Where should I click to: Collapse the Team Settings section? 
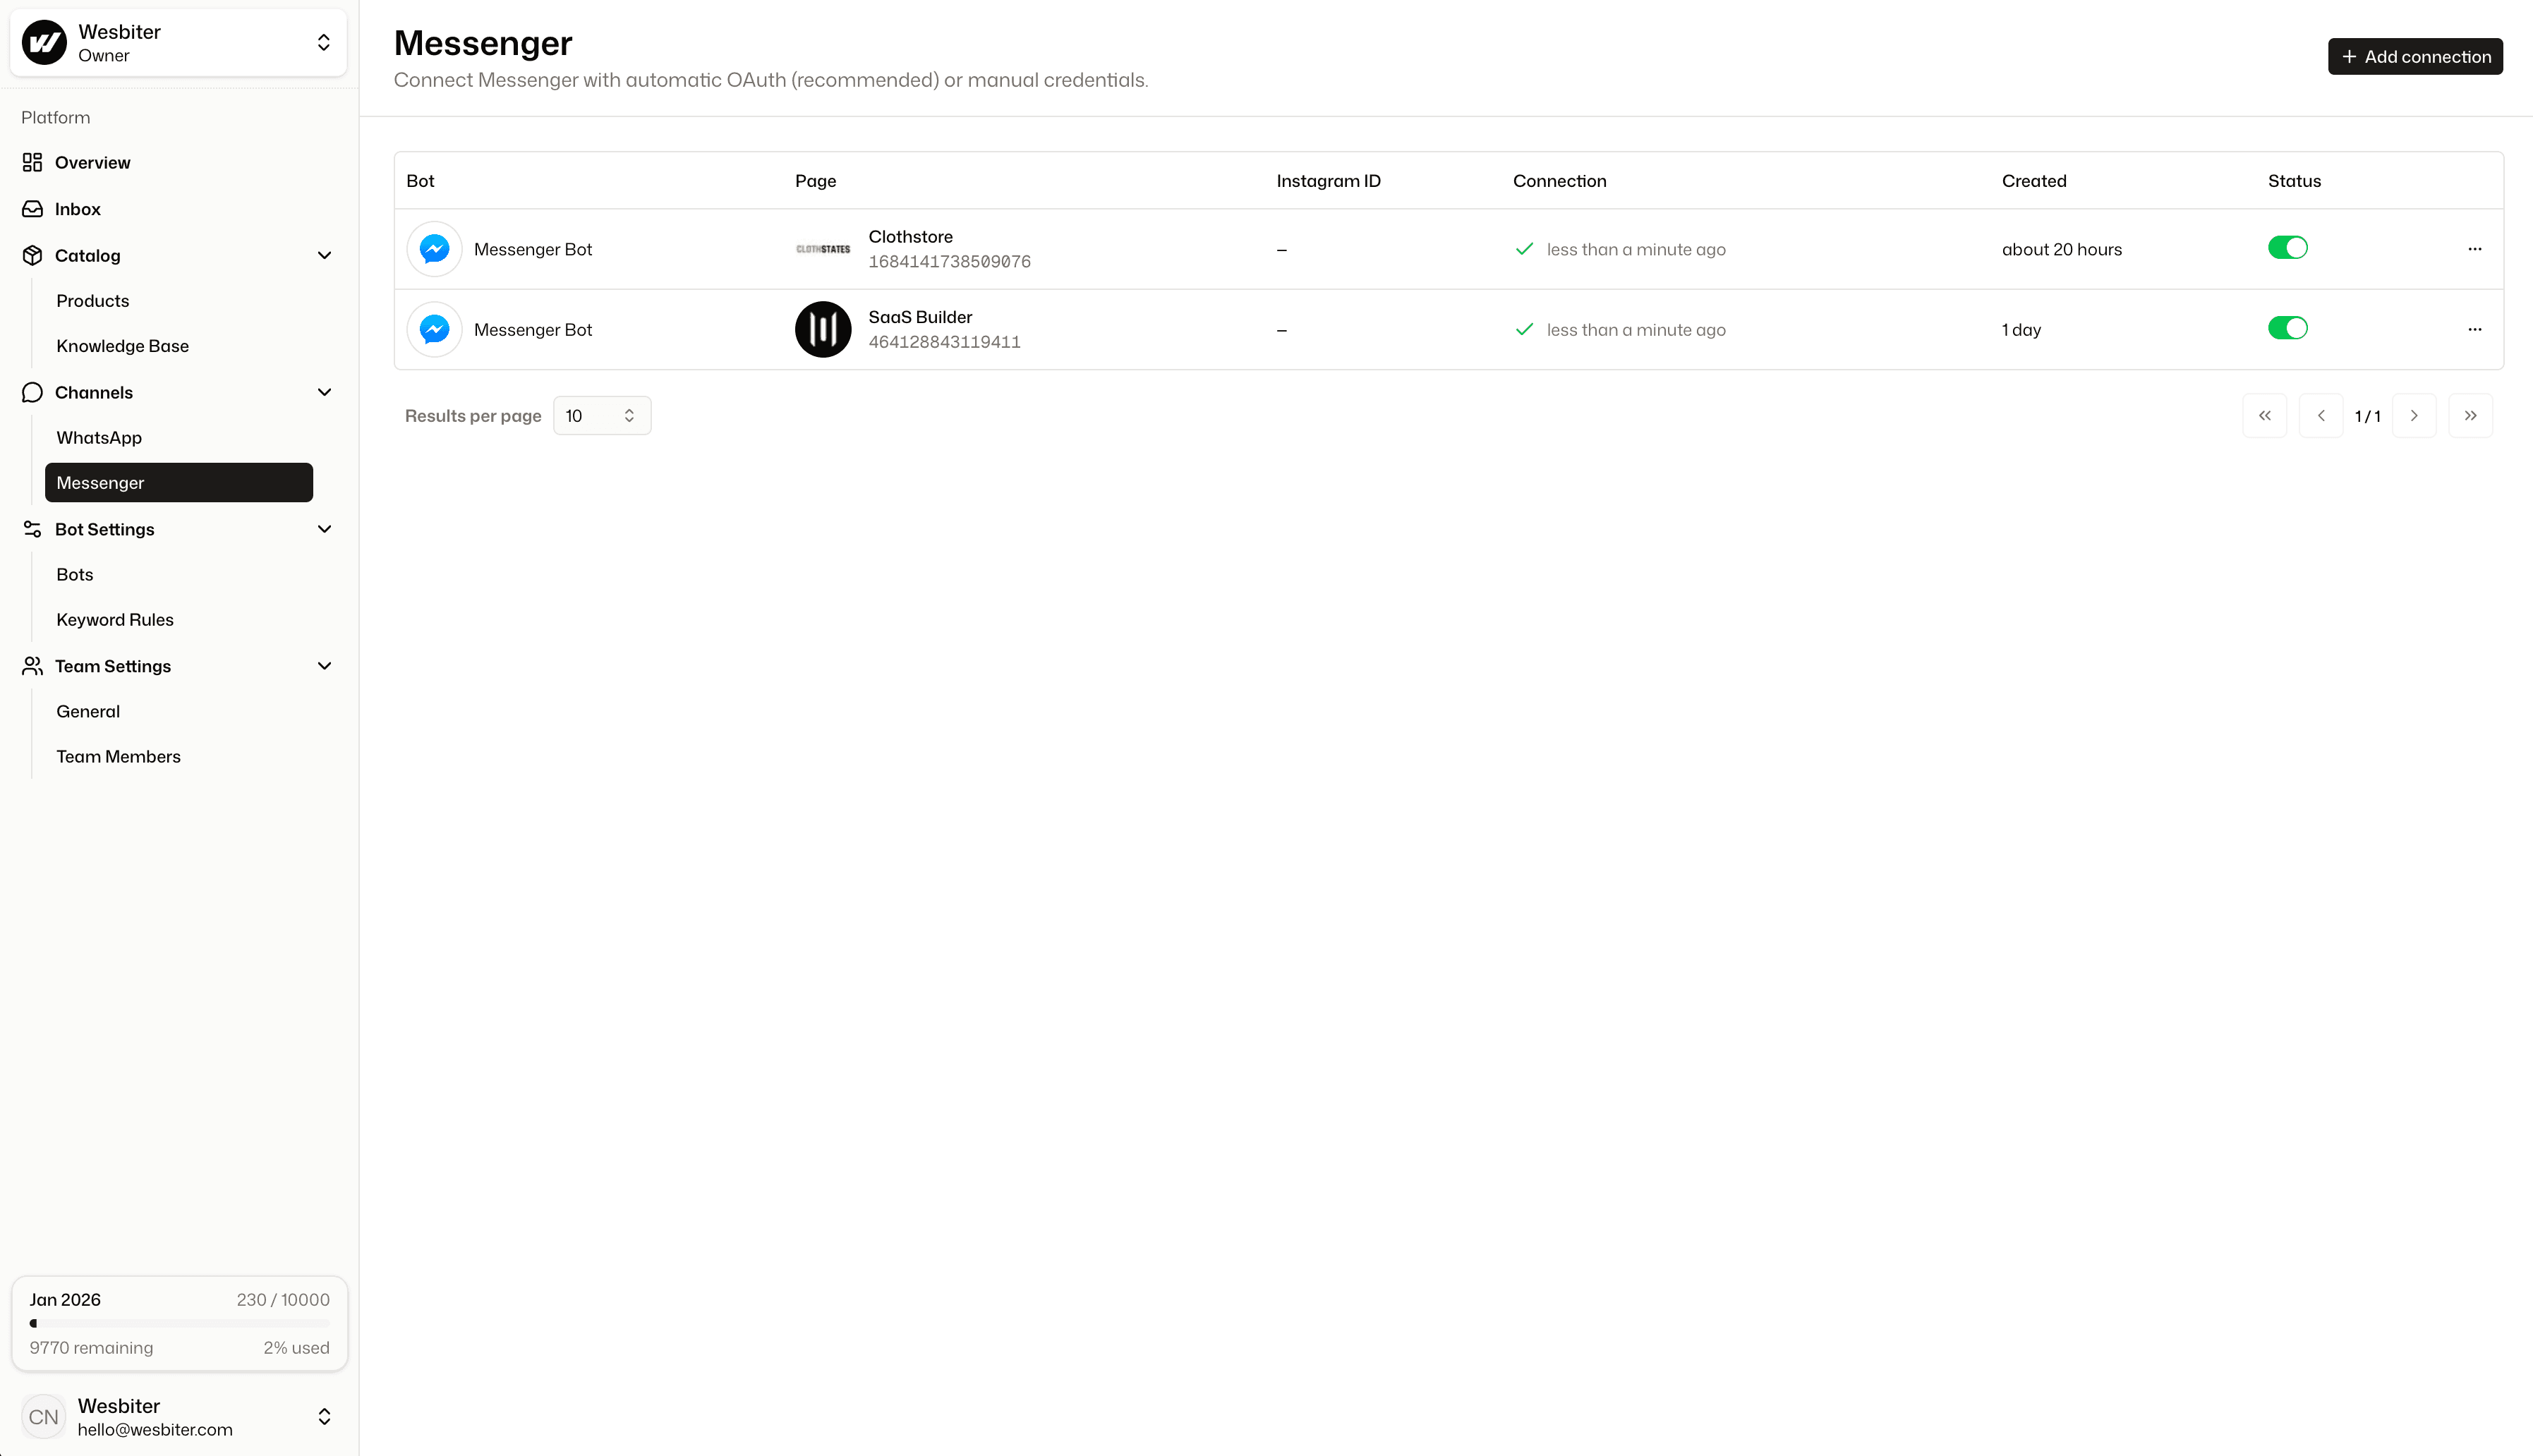[x=324, y=665]
